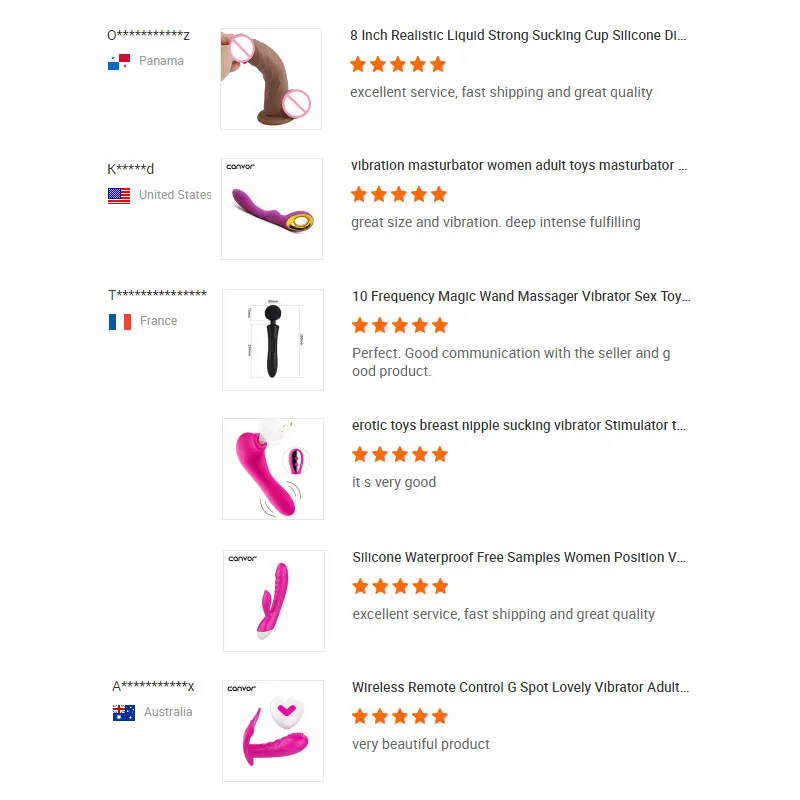Viewport: 800px width, 800px height.
Task: Click the Australia country label
Action: (168, 712)
